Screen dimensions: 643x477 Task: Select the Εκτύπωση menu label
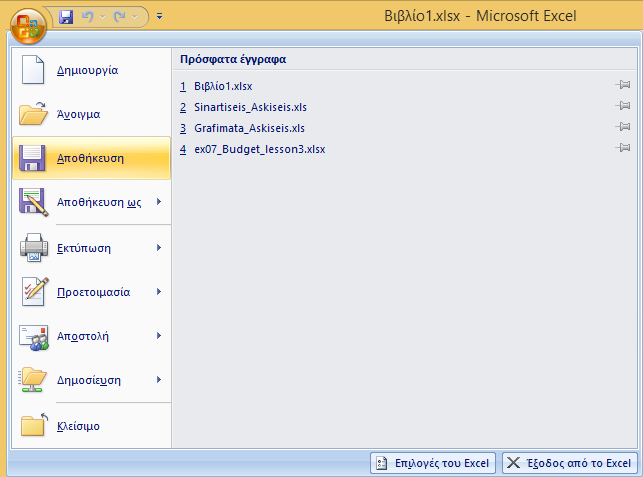point(84,249)
